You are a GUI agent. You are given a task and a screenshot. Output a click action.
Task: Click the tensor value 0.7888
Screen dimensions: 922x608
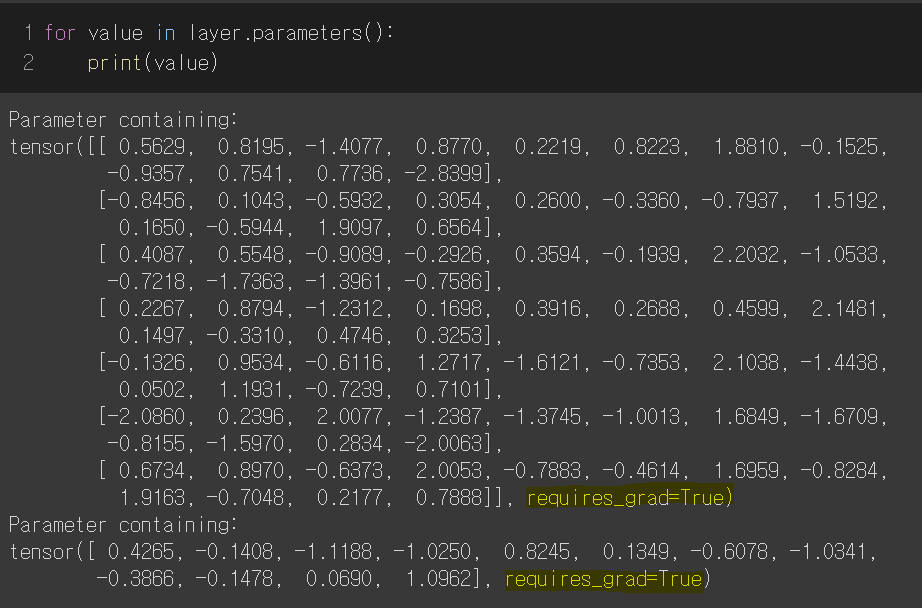click(x=449, y=498)
